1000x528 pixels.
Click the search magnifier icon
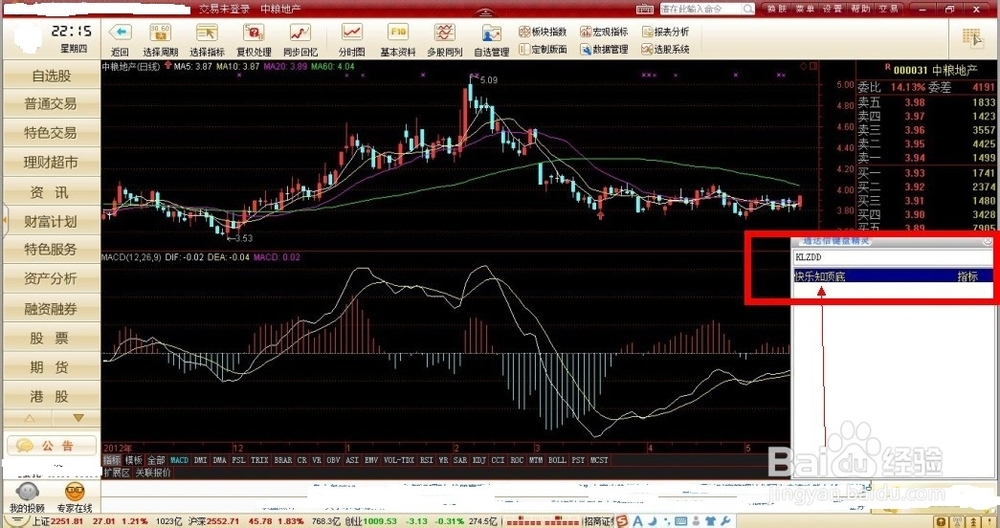click(x=747, y=9)
